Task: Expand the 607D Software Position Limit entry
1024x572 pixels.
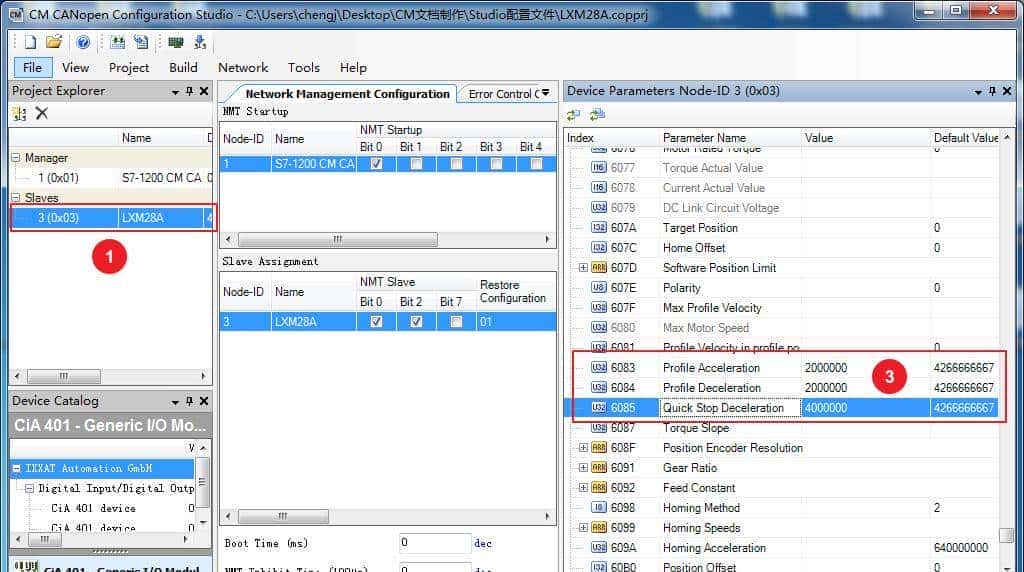Action: 583,268
